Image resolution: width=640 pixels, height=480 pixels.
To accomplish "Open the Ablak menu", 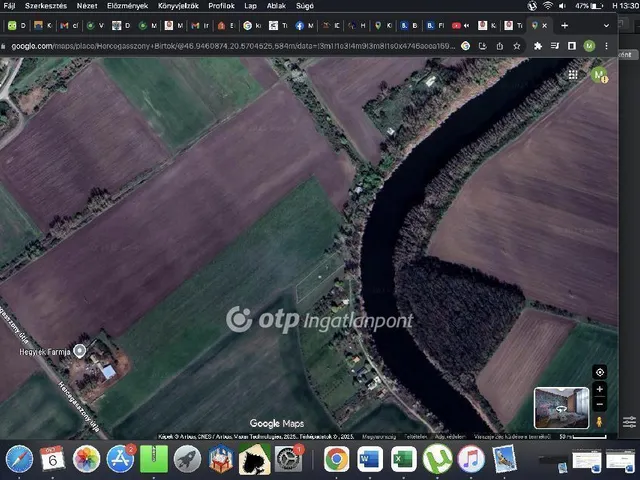I will tap(276, 6).
